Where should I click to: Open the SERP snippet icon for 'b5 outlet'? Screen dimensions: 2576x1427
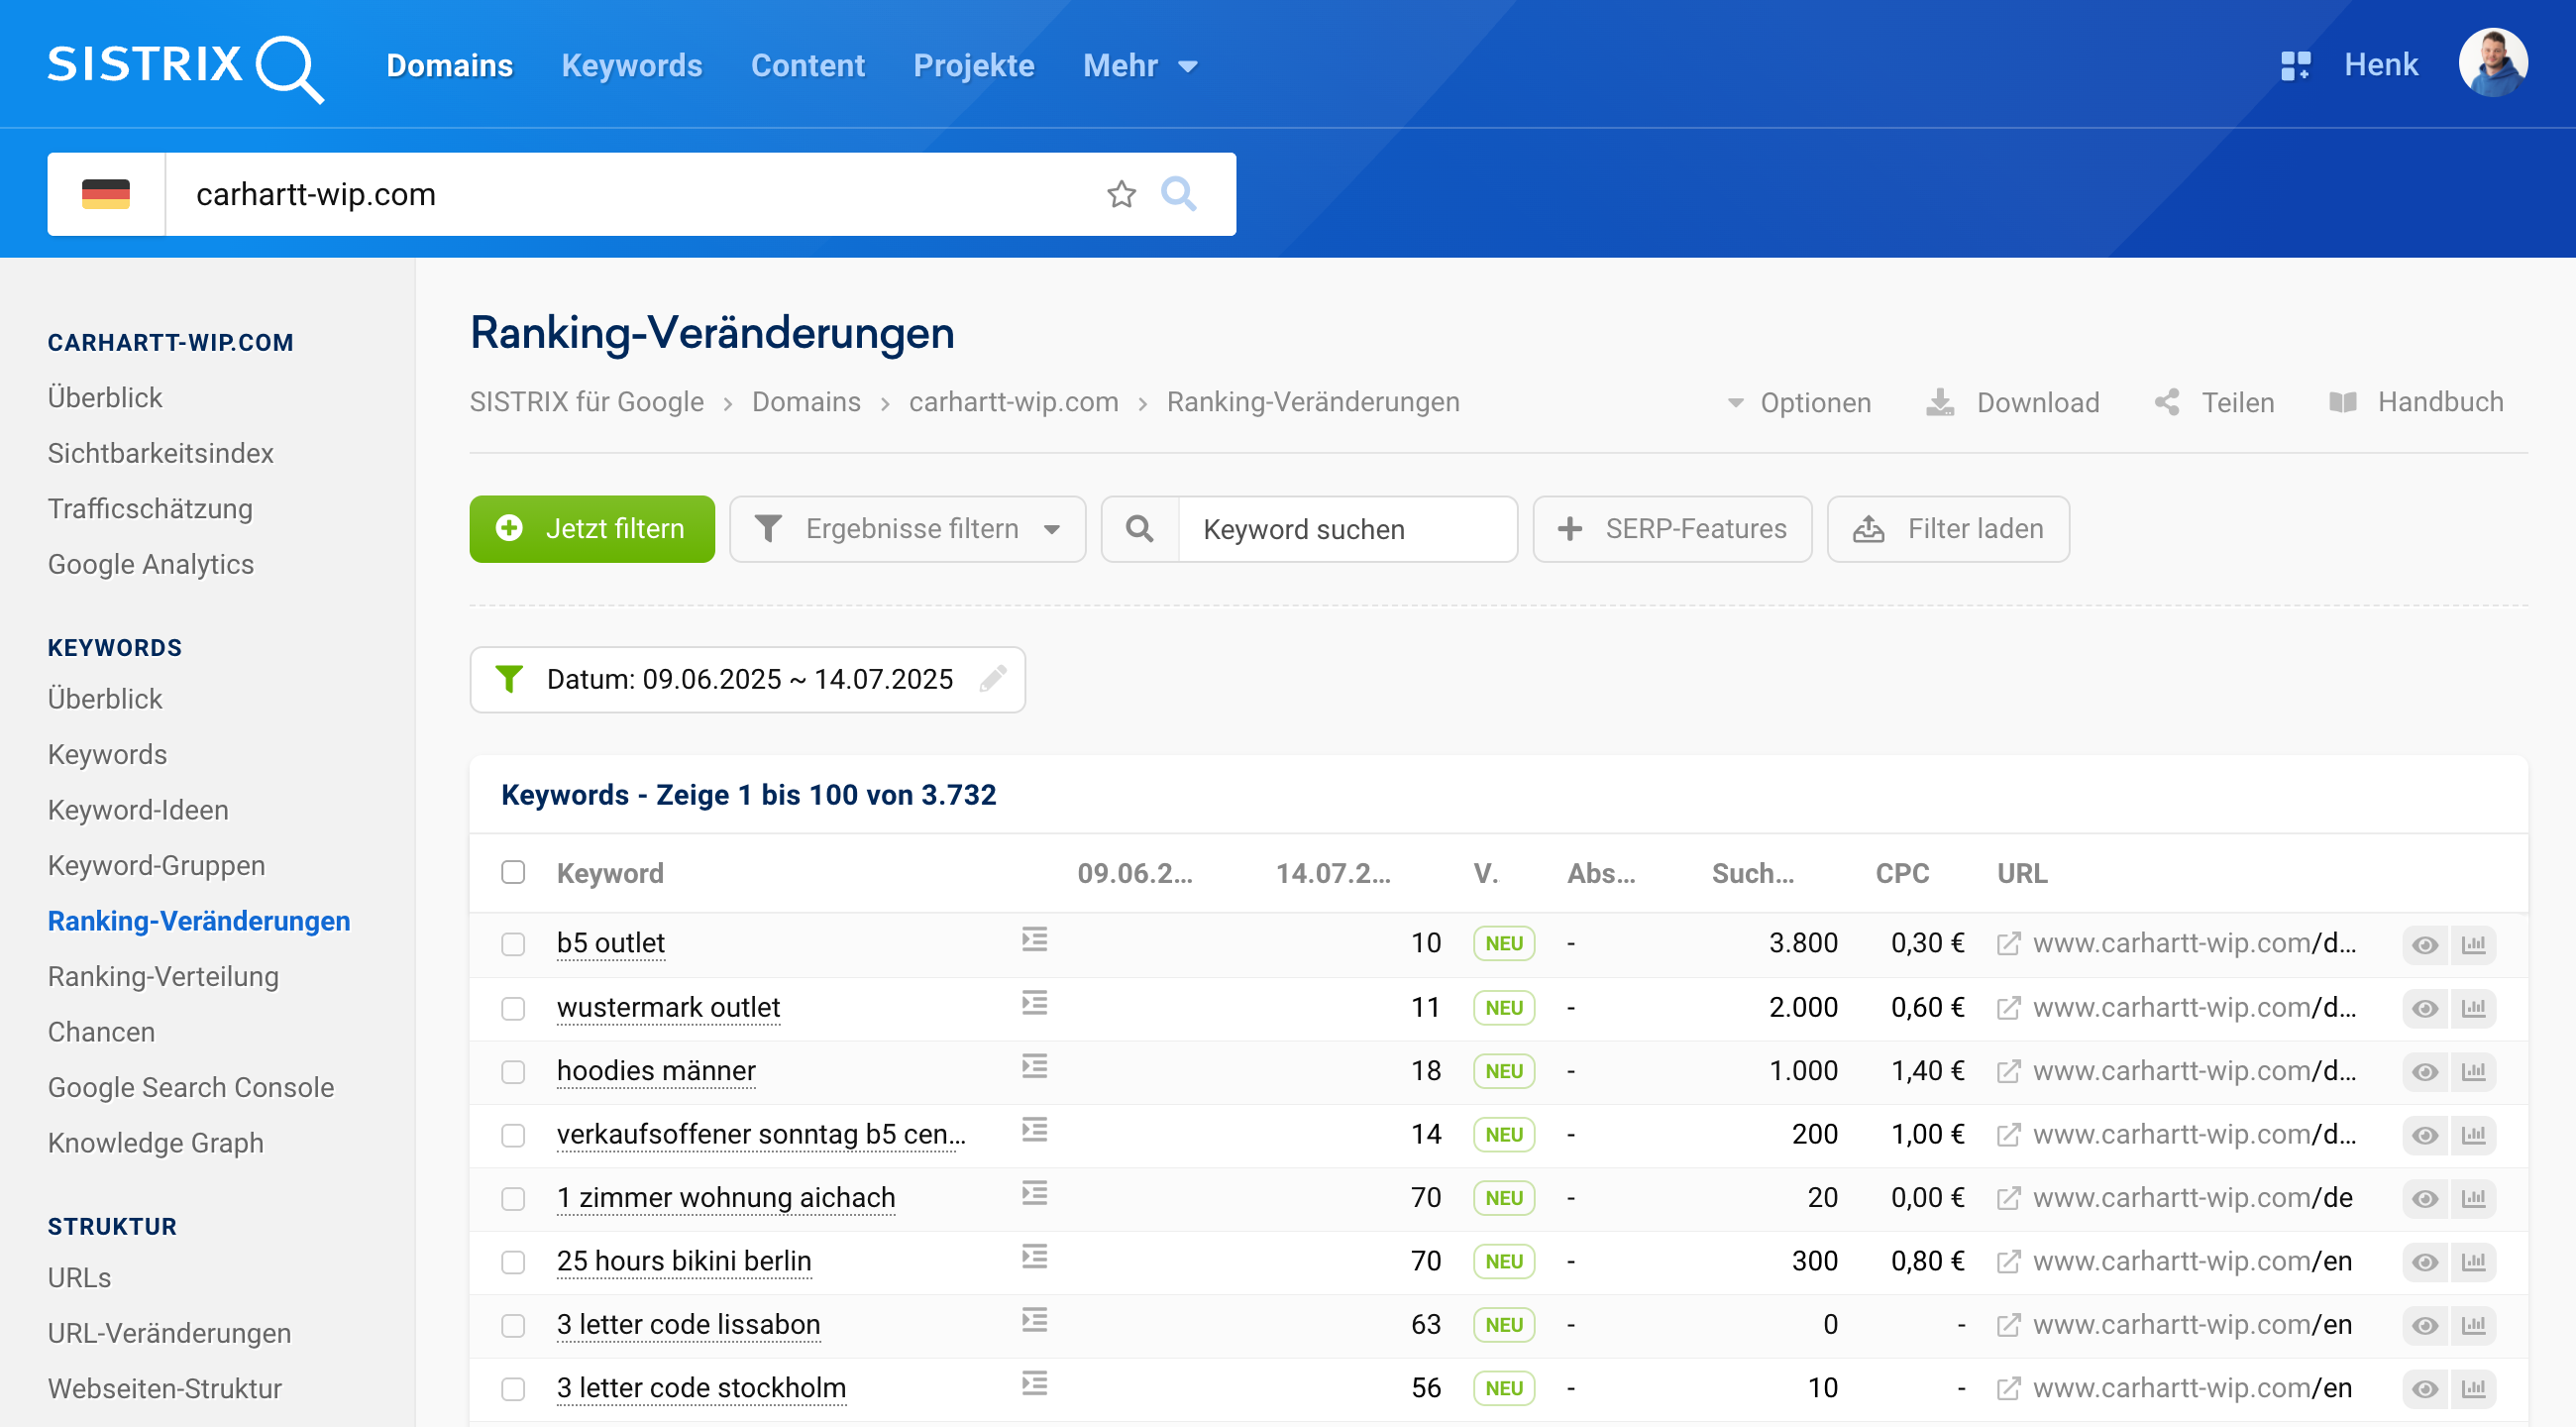1034,940
